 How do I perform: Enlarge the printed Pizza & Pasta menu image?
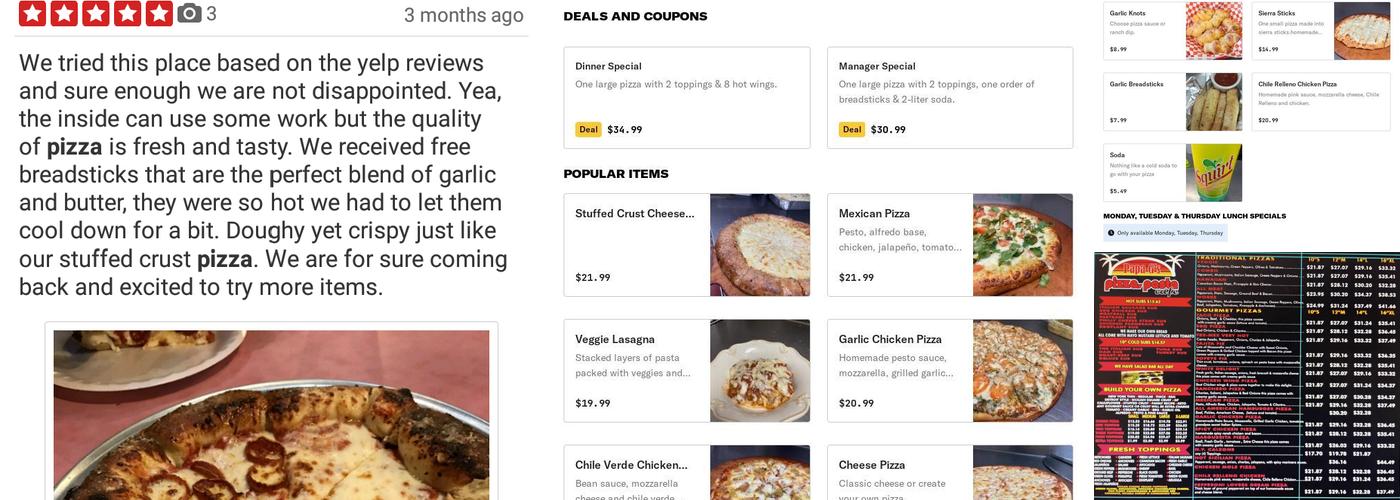click(1246, 376)
